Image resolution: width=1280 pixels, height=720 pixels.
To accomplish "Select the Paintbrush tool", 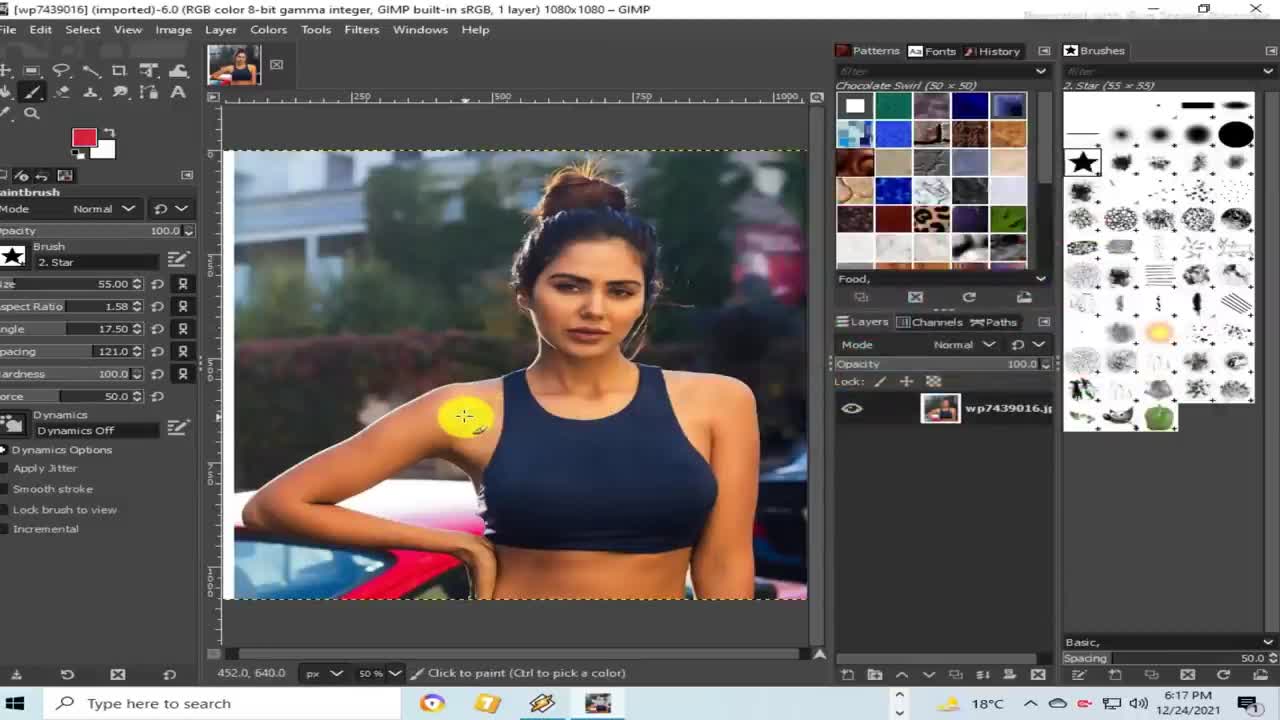I will click(32, 92).
